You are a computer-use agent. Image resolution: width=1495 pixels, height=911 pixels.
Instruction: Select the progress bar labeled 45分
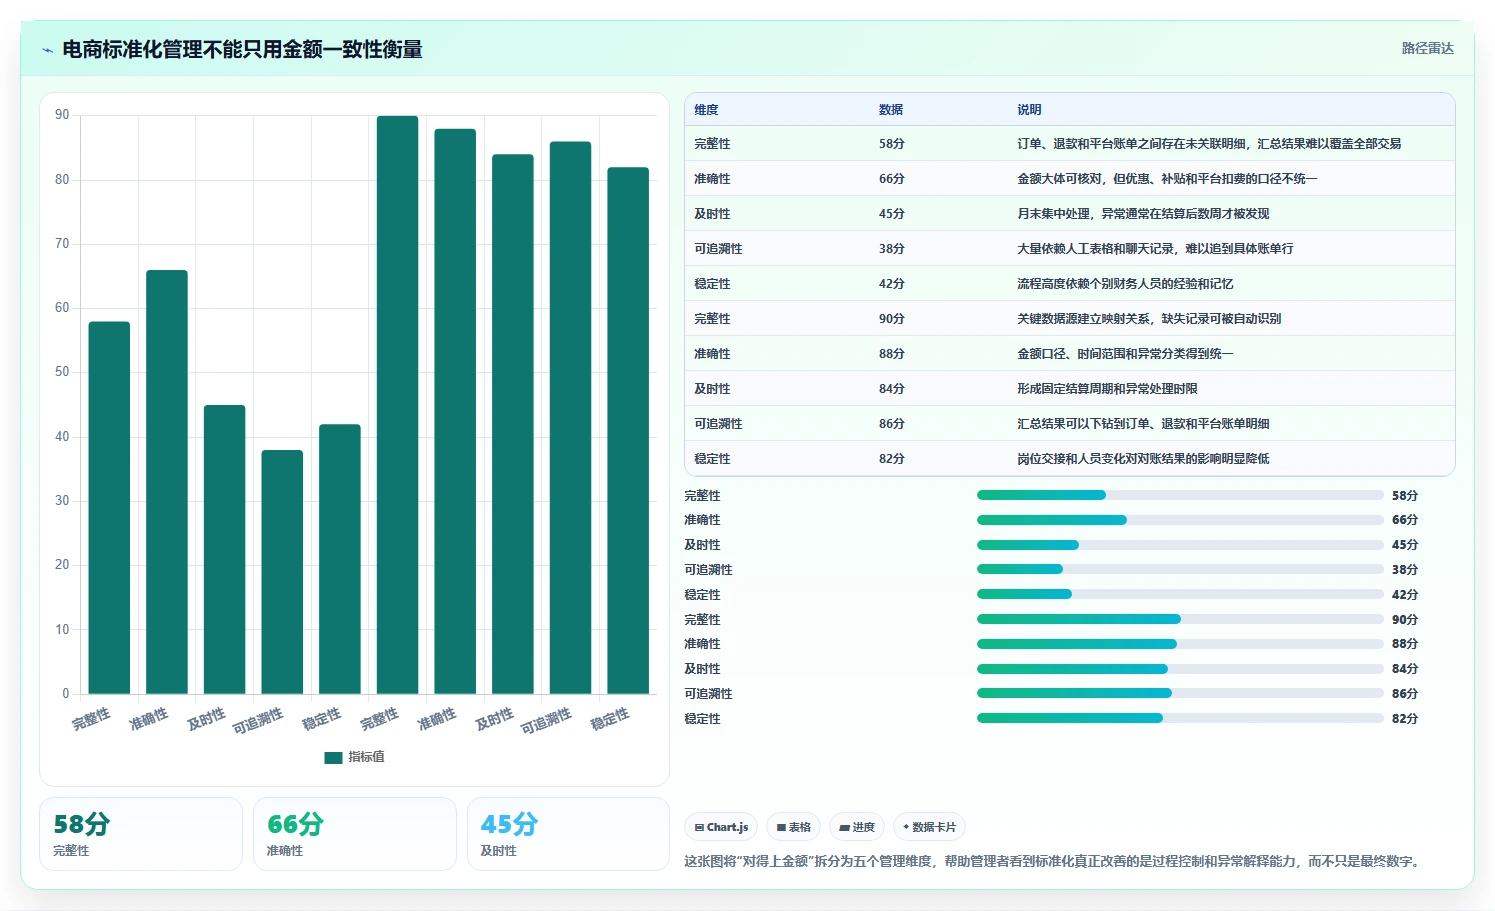pyautogui.click(x=1180, y=545)
